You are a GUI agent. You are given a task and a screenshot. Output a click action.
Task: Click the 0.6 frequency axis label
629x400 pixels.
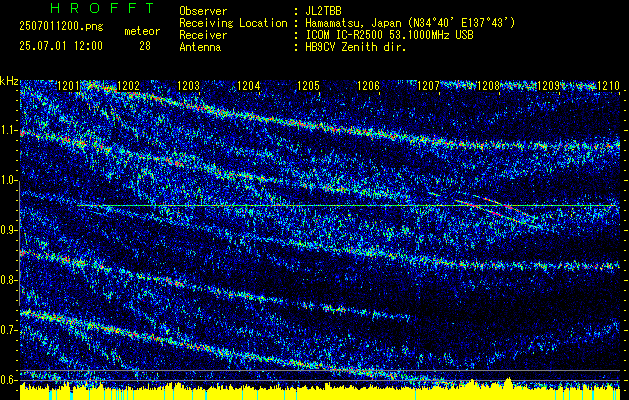click(9, 380)
